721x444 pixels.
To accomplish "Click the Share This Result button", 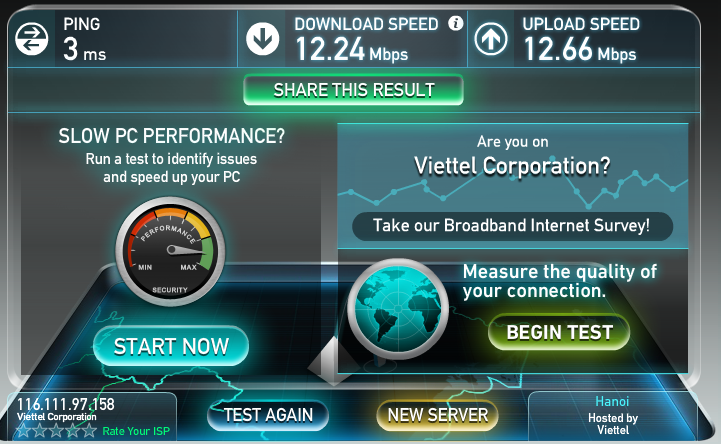I will (353, 90).
